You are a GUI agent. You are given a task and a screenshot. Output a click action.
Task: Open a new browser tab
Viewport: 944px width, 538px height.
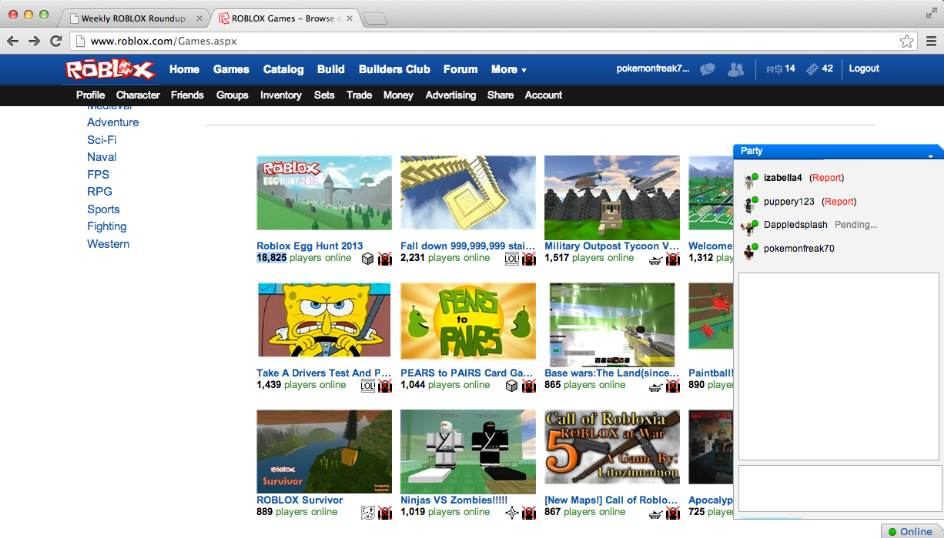[x=374, y=19]
